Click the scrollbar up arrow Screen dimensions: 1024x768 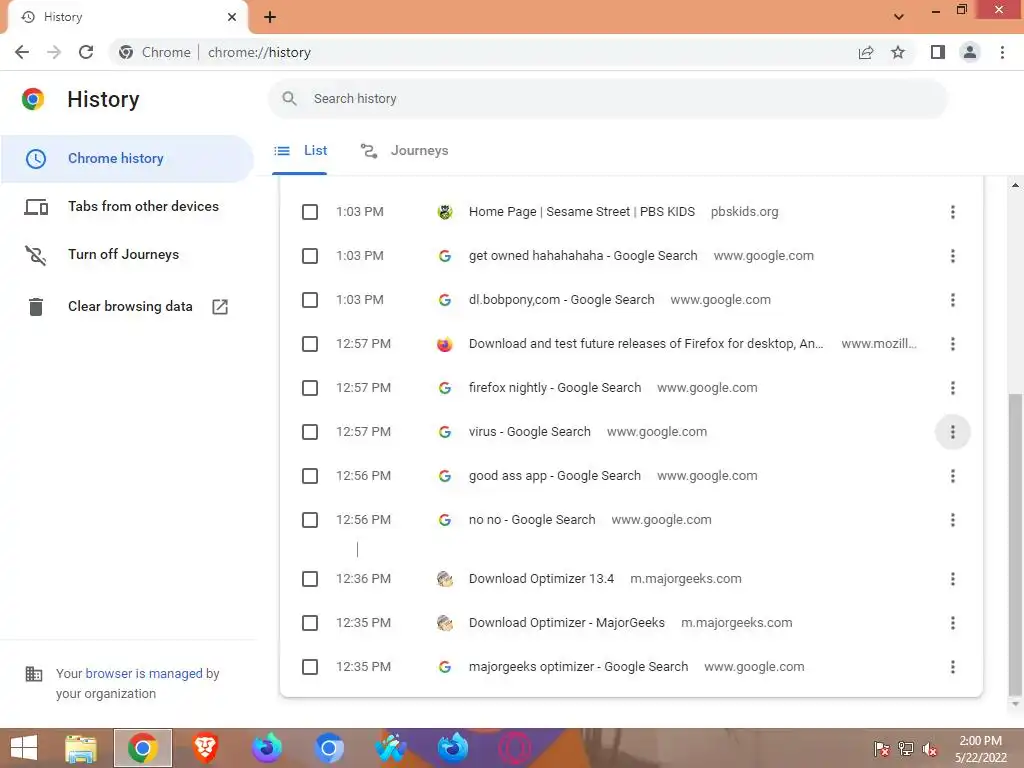click(x=1015, y=185)
